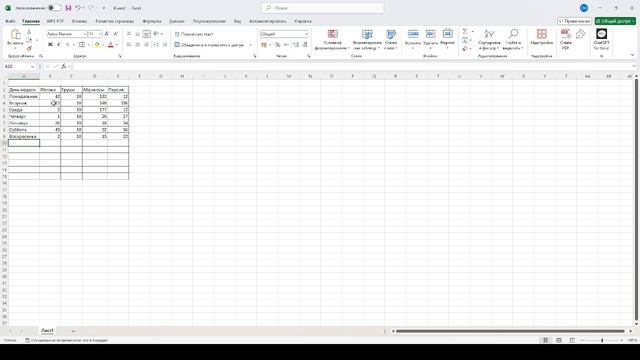Apply the yellow fill color

click(97, 44)
